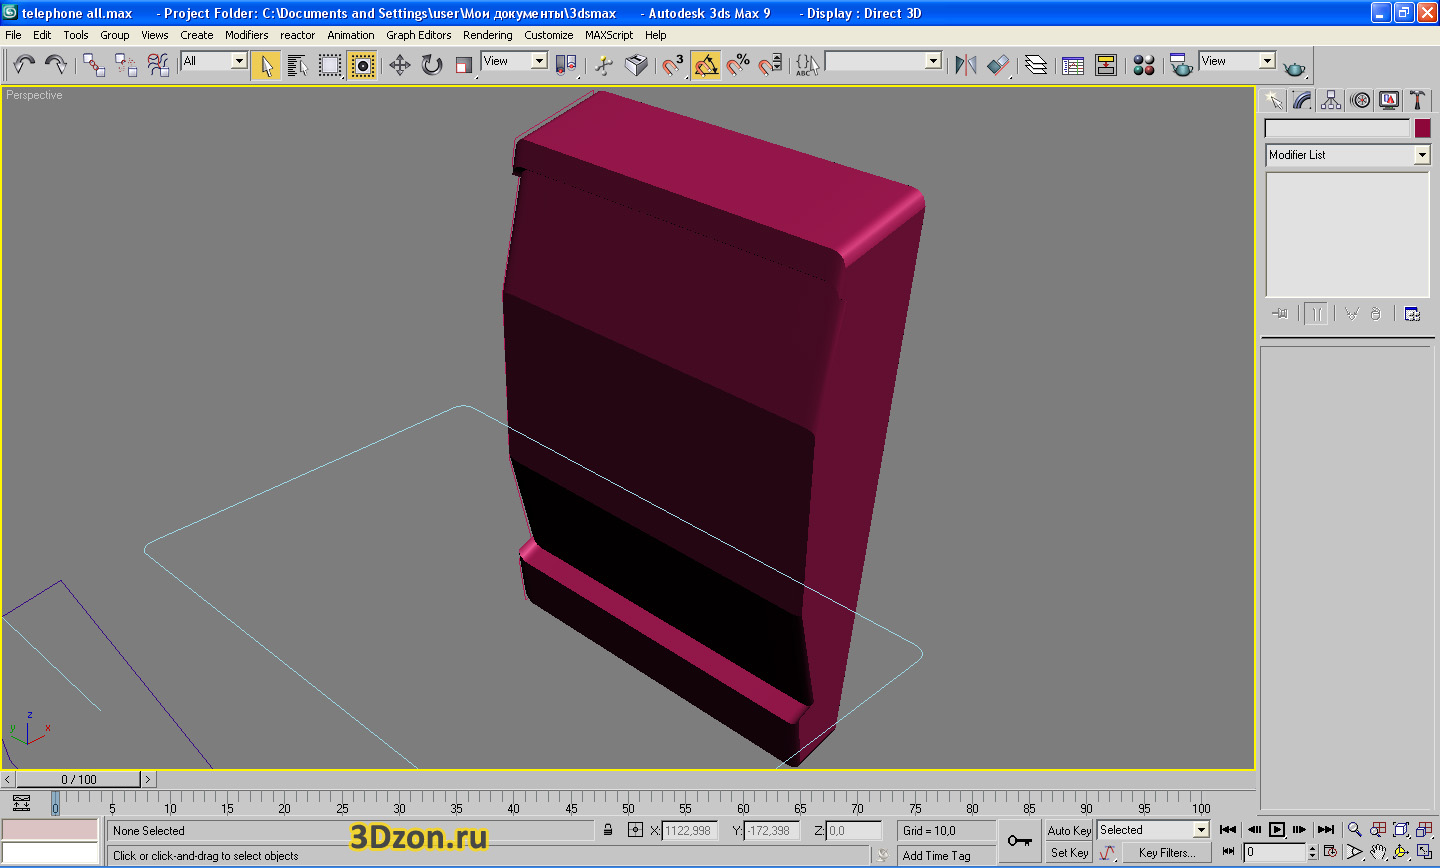Activate the Select and Move tool
1440x868 pixels.
click(x=400, y=65)
